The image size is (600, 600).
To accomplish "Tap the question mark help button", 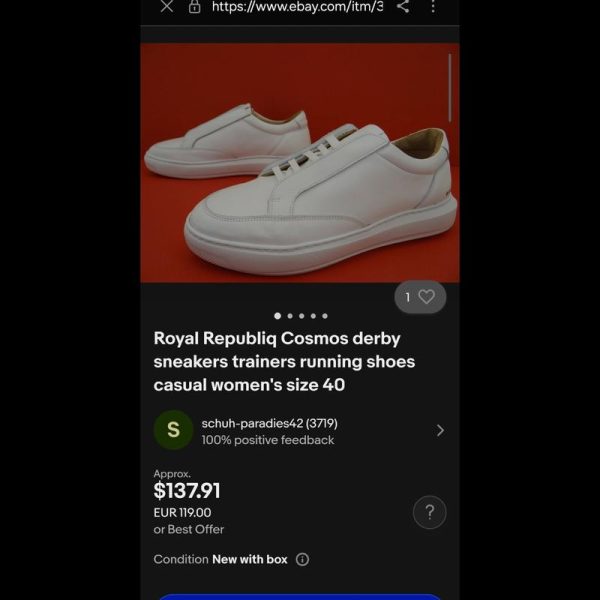I will (x=430, y=512).
